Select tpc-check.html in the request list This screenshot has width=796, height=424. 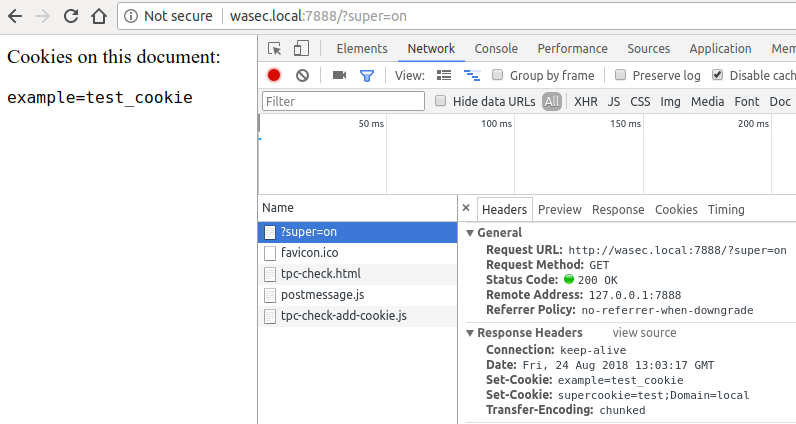click(x=320, y=274)
